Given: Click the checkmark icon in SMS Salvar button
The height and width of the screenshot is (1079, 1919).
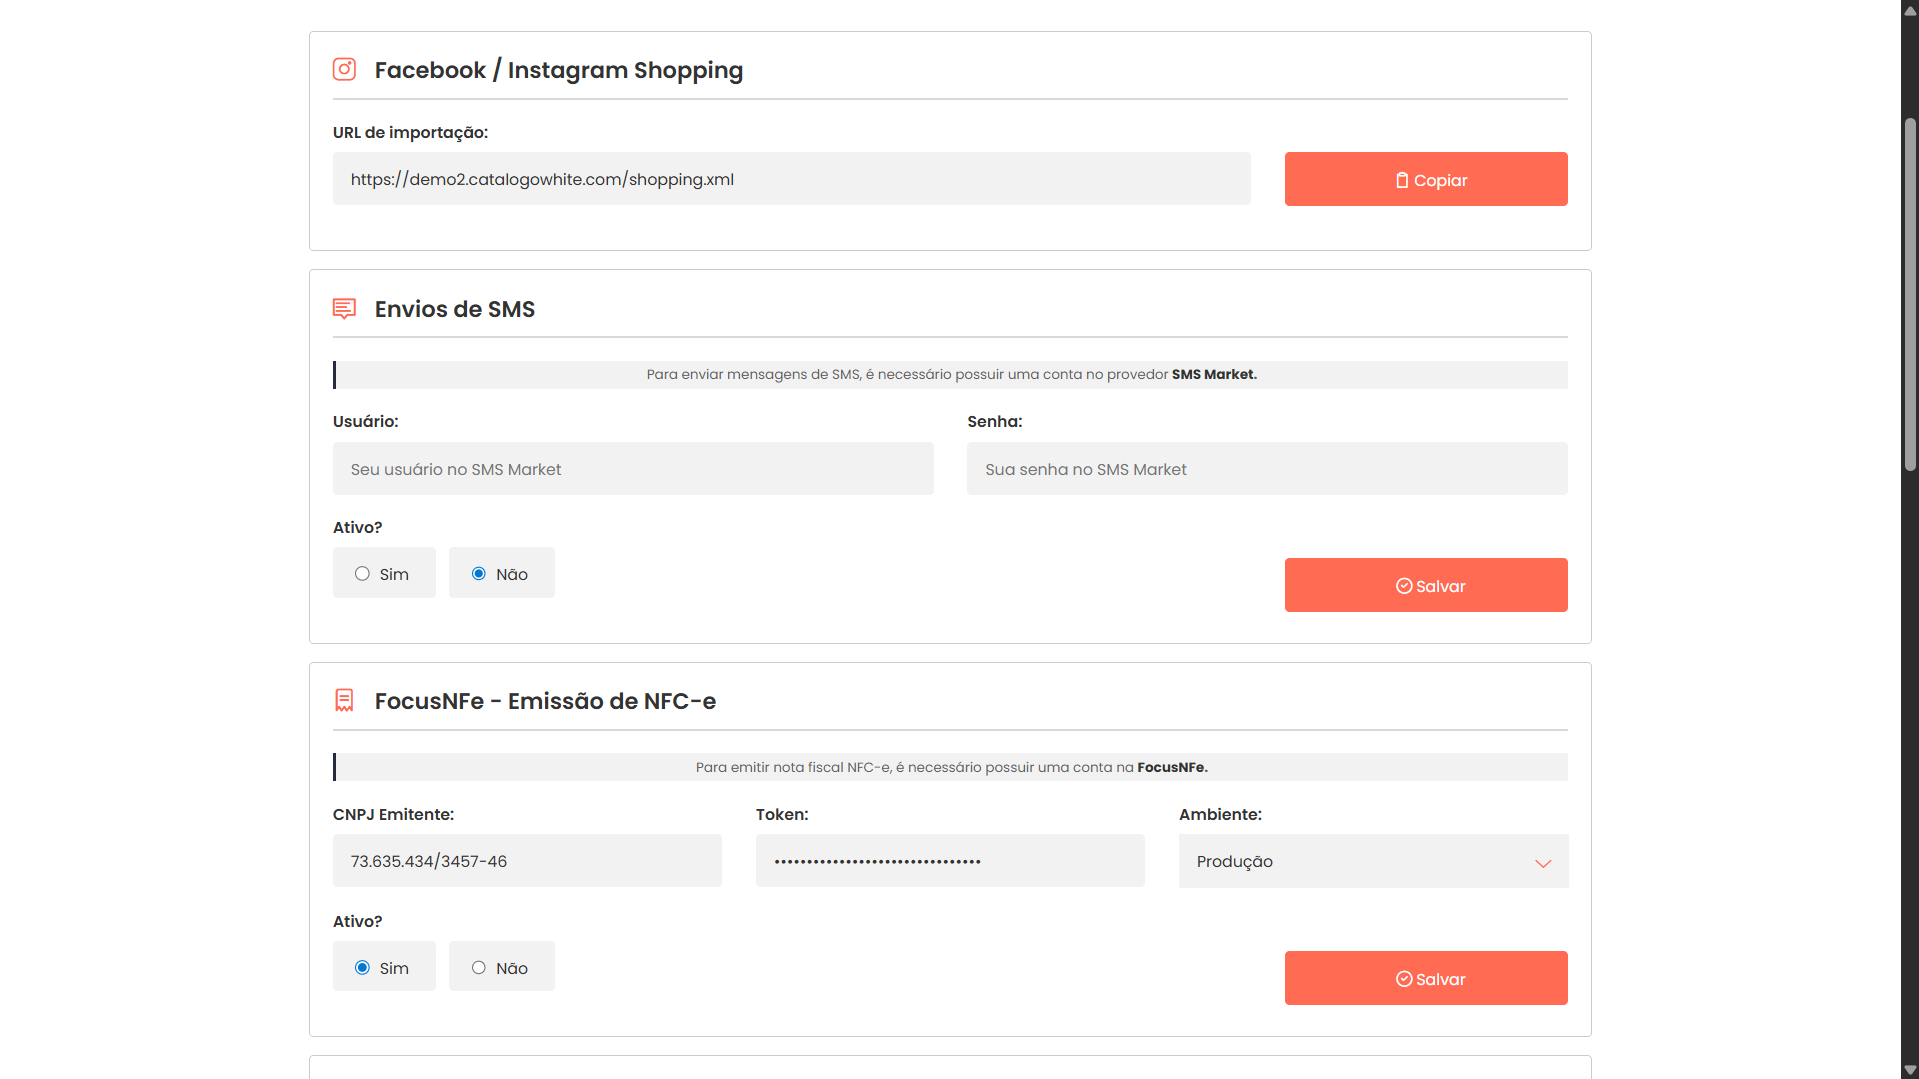Looking at the screenshot, I should click(1404, 586).
